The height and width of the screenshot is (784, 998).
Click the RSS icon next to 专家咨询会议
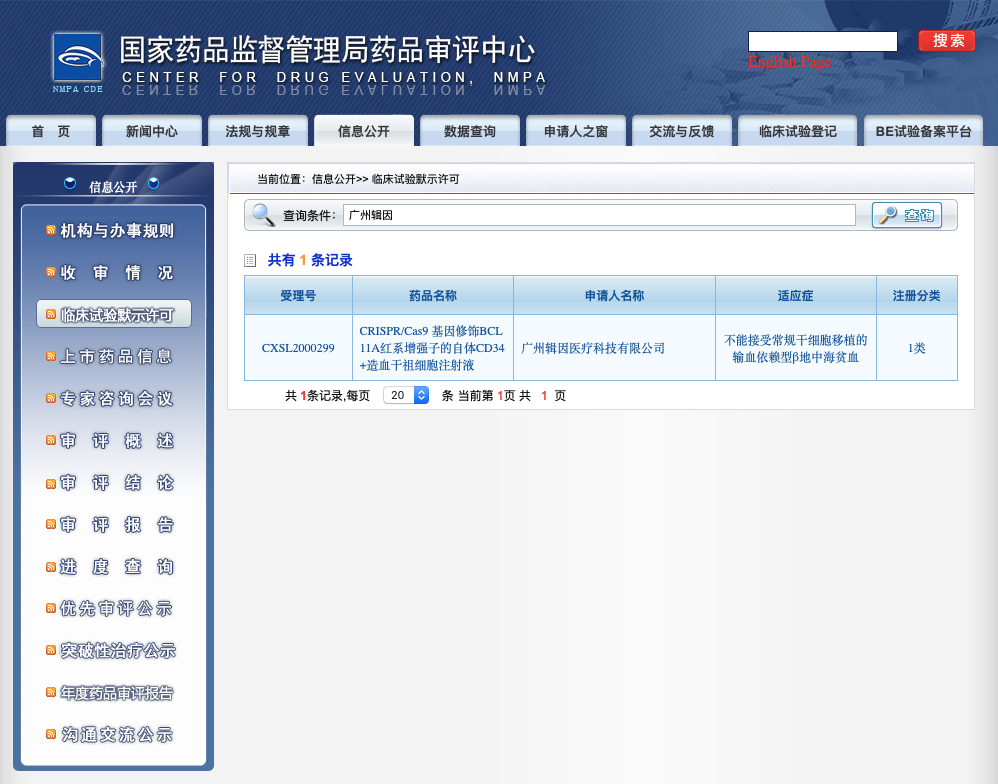pos(51,398)
